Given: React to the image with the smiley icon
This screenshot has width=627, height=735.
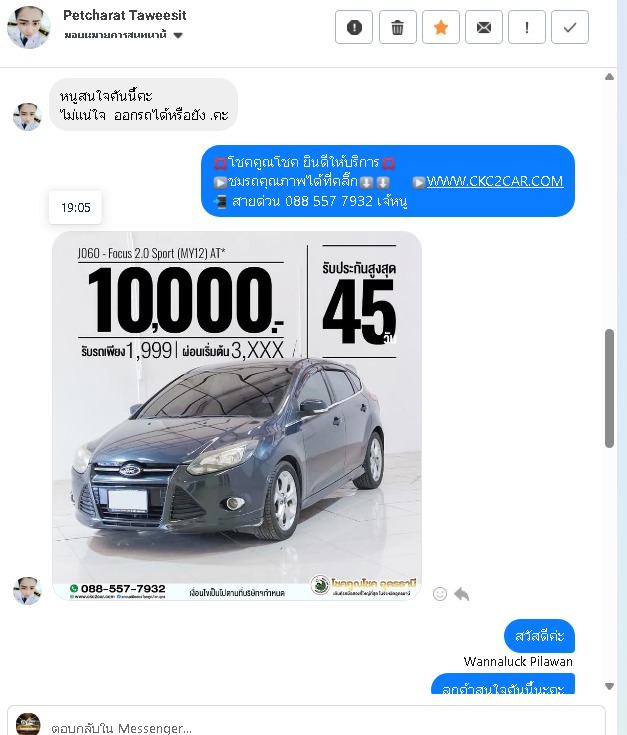Looking at the screenshot, I should click(440, 594).
